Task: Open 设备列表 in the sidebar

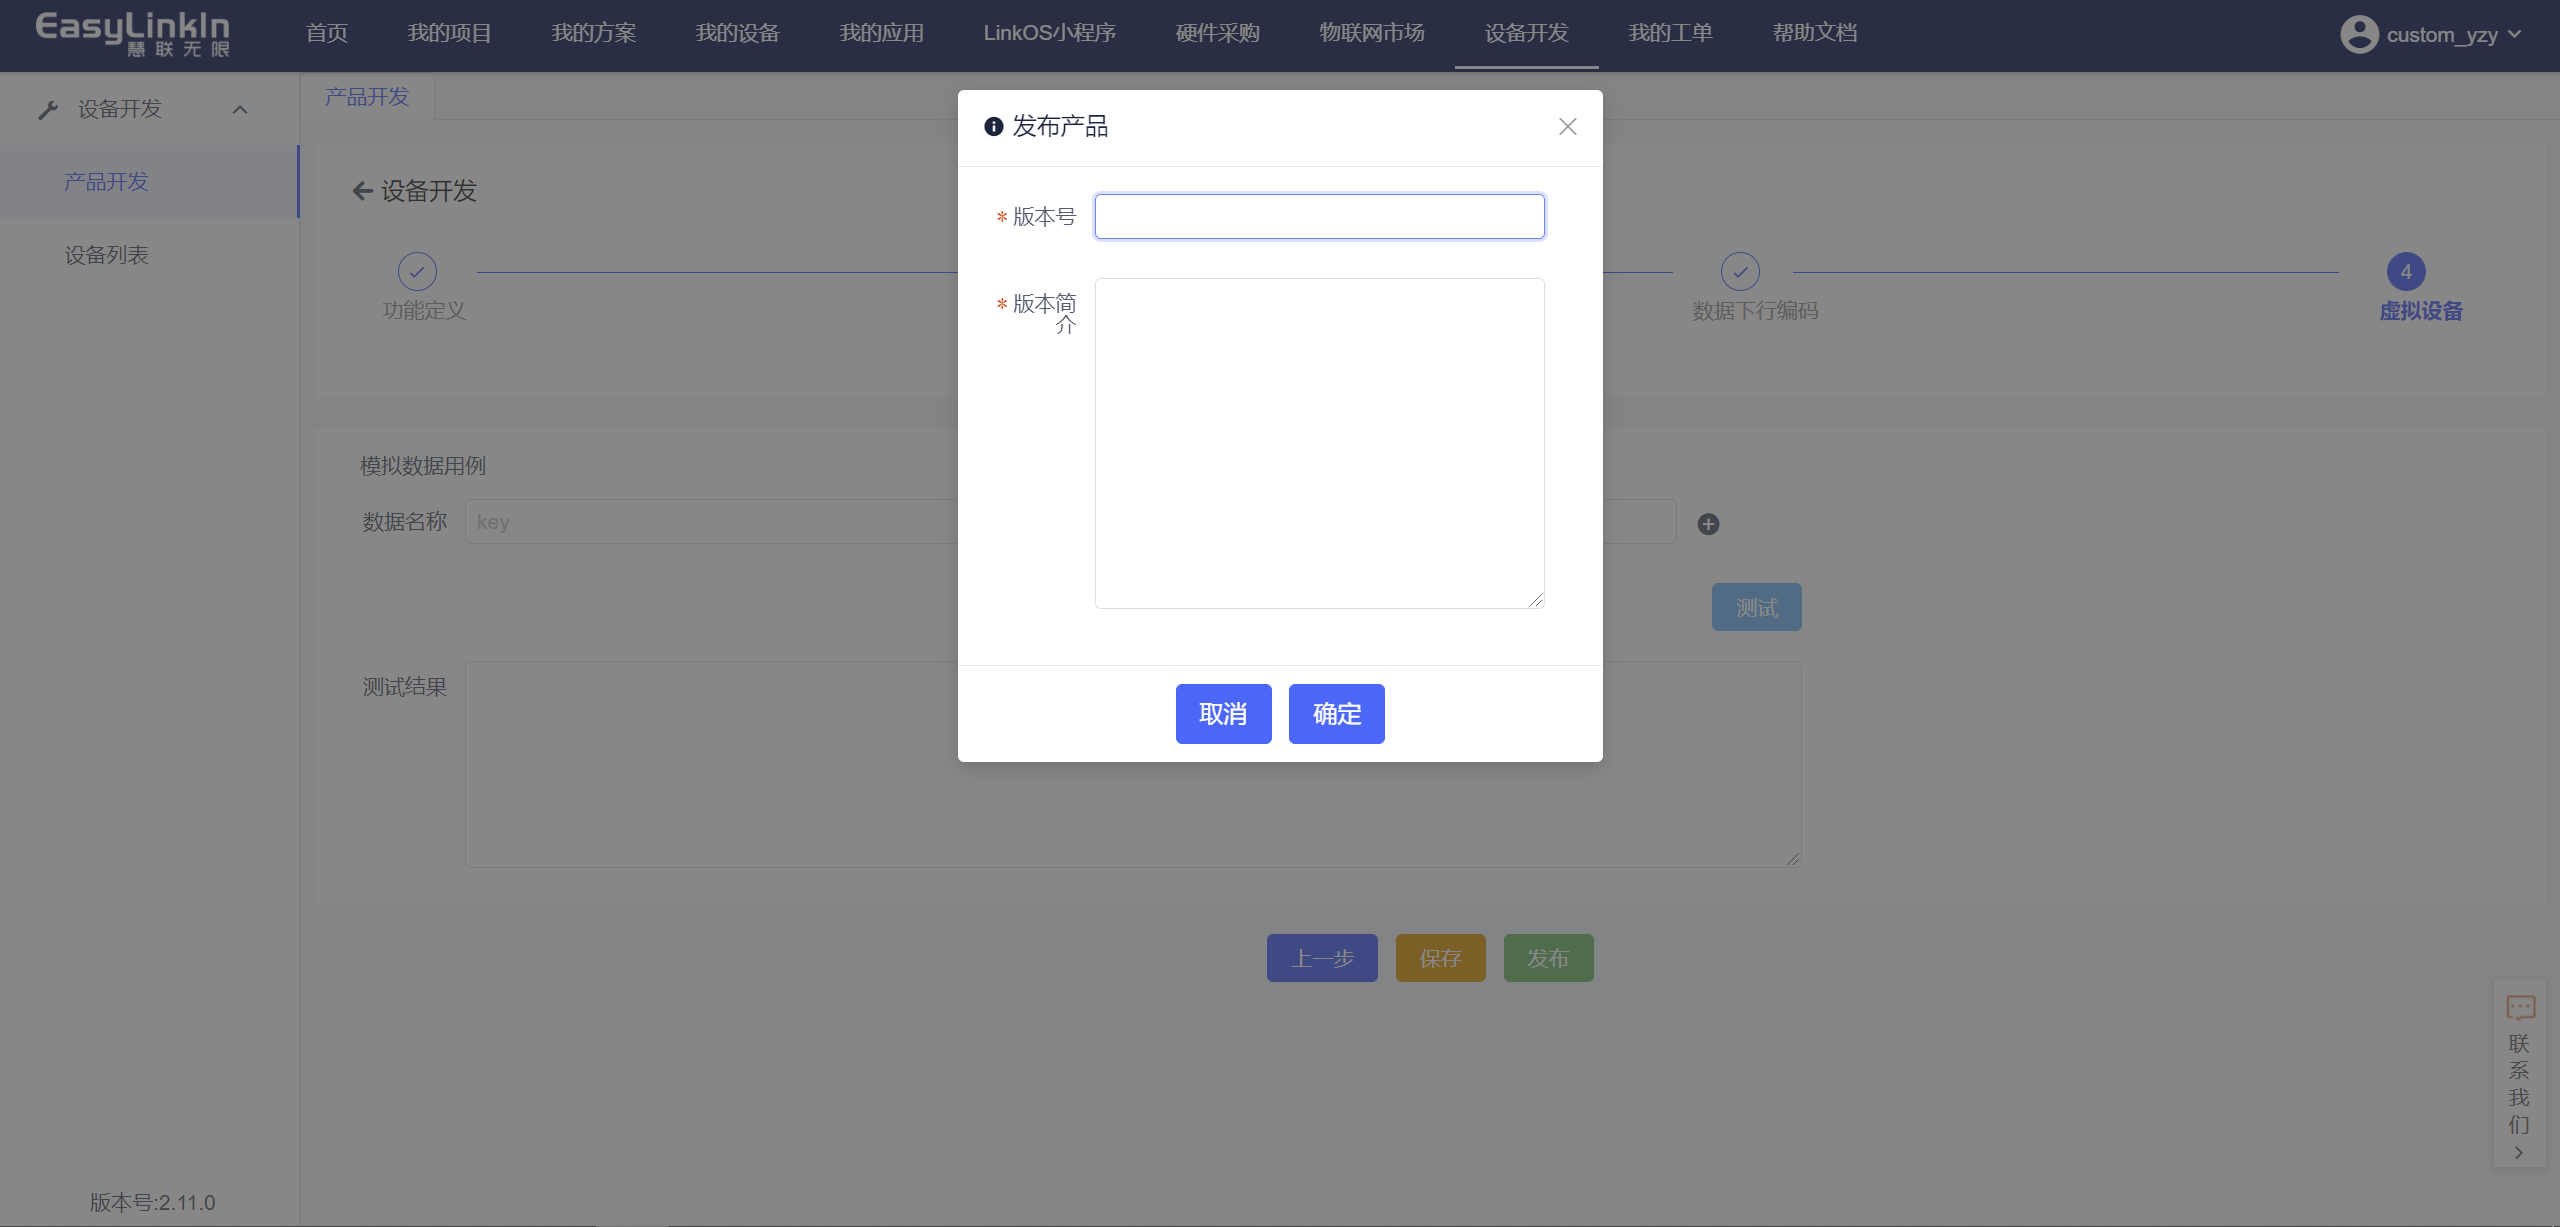Action: [149, 255]
